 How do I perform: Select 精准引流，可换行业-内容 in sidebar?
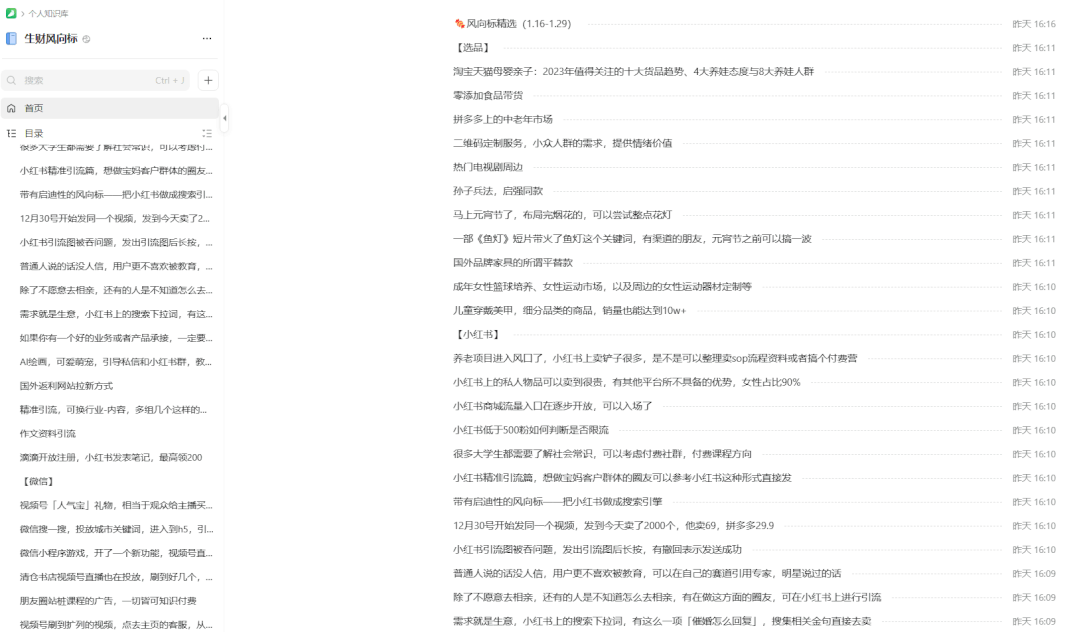click(x=114, y=410)
